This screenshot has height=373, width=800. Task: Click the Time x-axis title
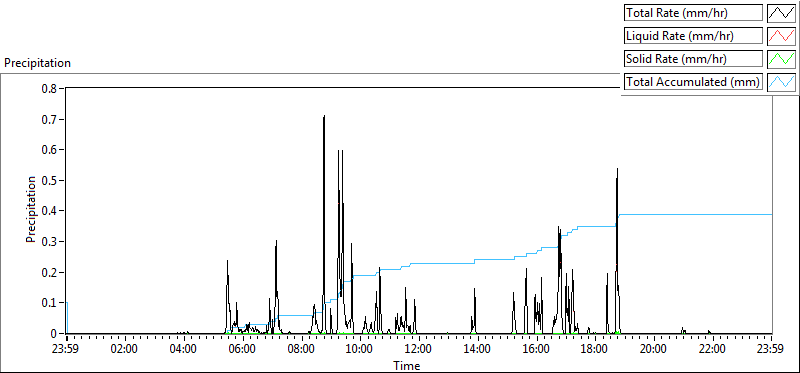click(407, 365)
